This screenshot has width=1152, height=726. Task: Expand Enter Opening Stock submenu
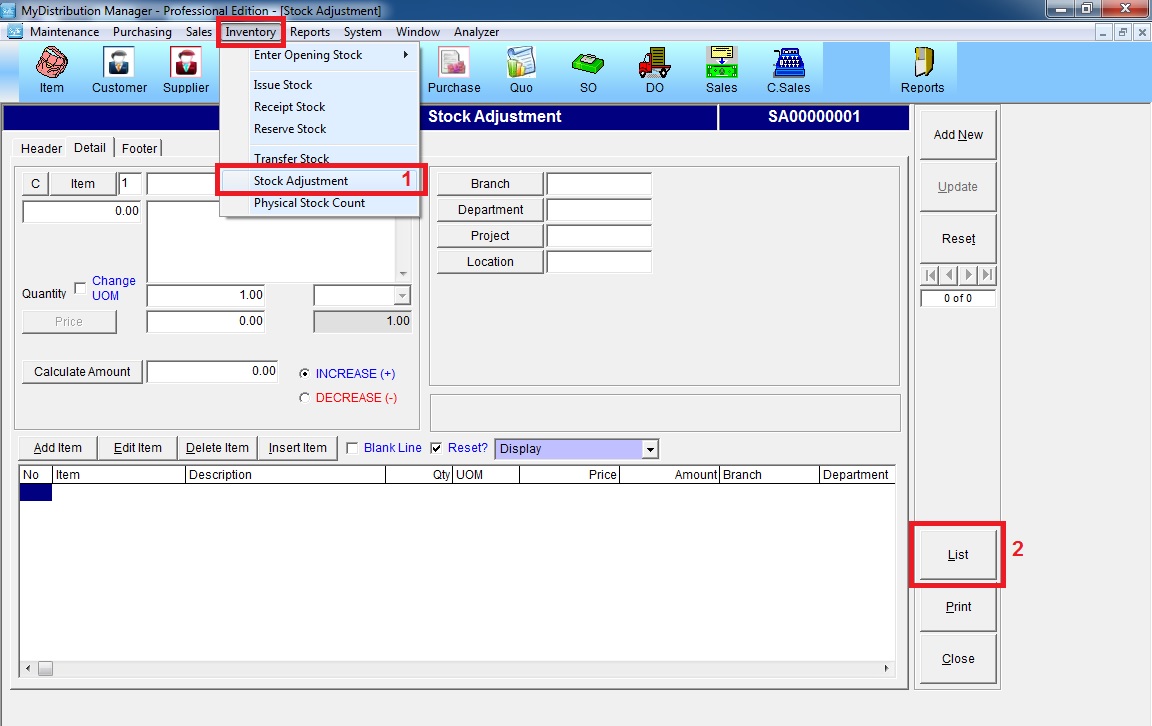tap(330, 55)
